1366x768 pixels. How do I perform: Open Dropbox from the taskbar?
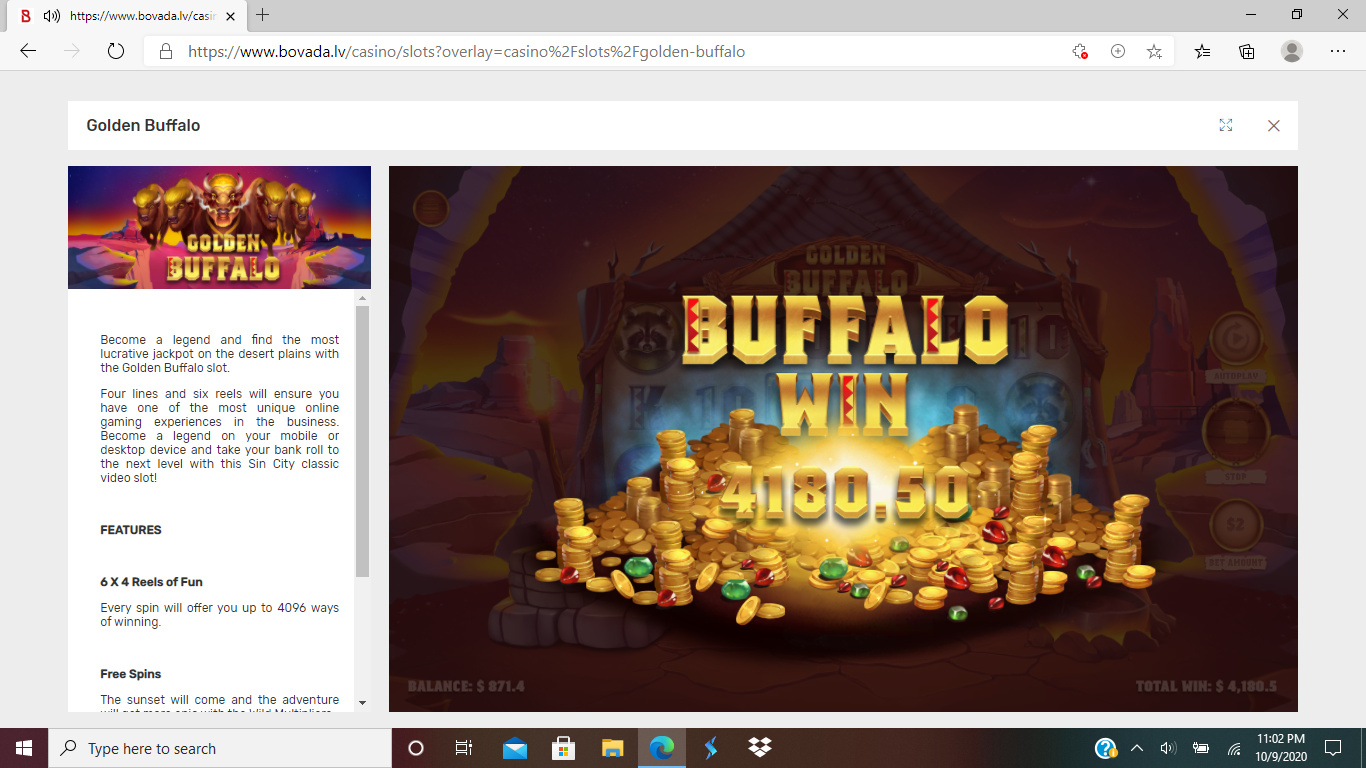759,748
